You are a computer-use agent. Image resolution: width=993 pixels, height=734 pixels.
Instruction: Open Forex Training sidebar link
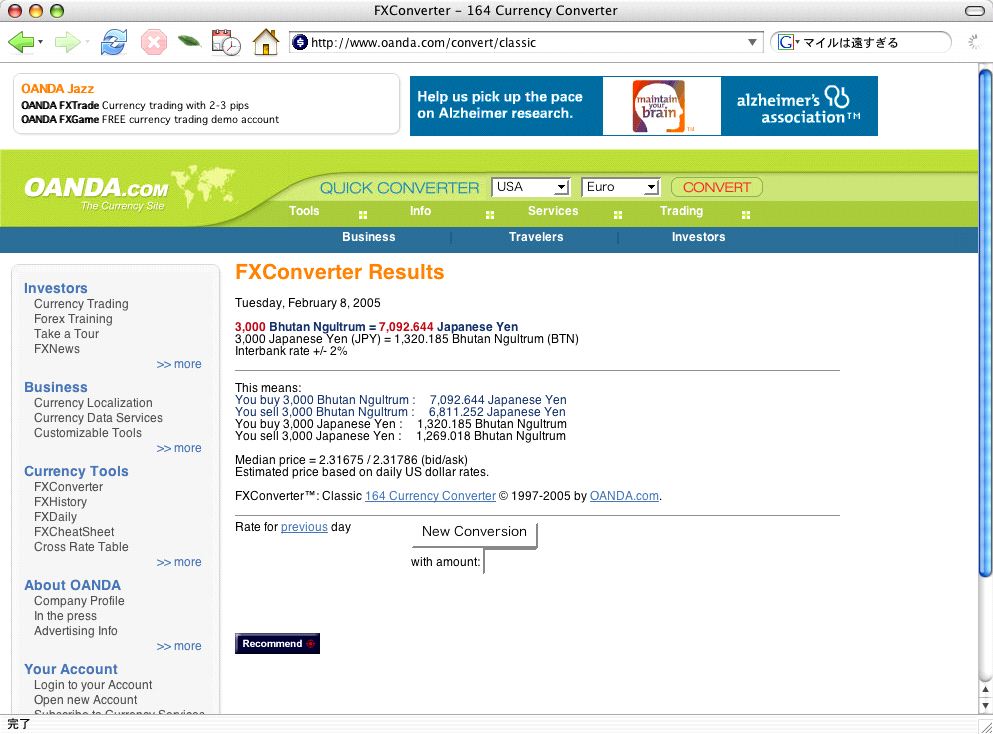[x=73, y=319]
